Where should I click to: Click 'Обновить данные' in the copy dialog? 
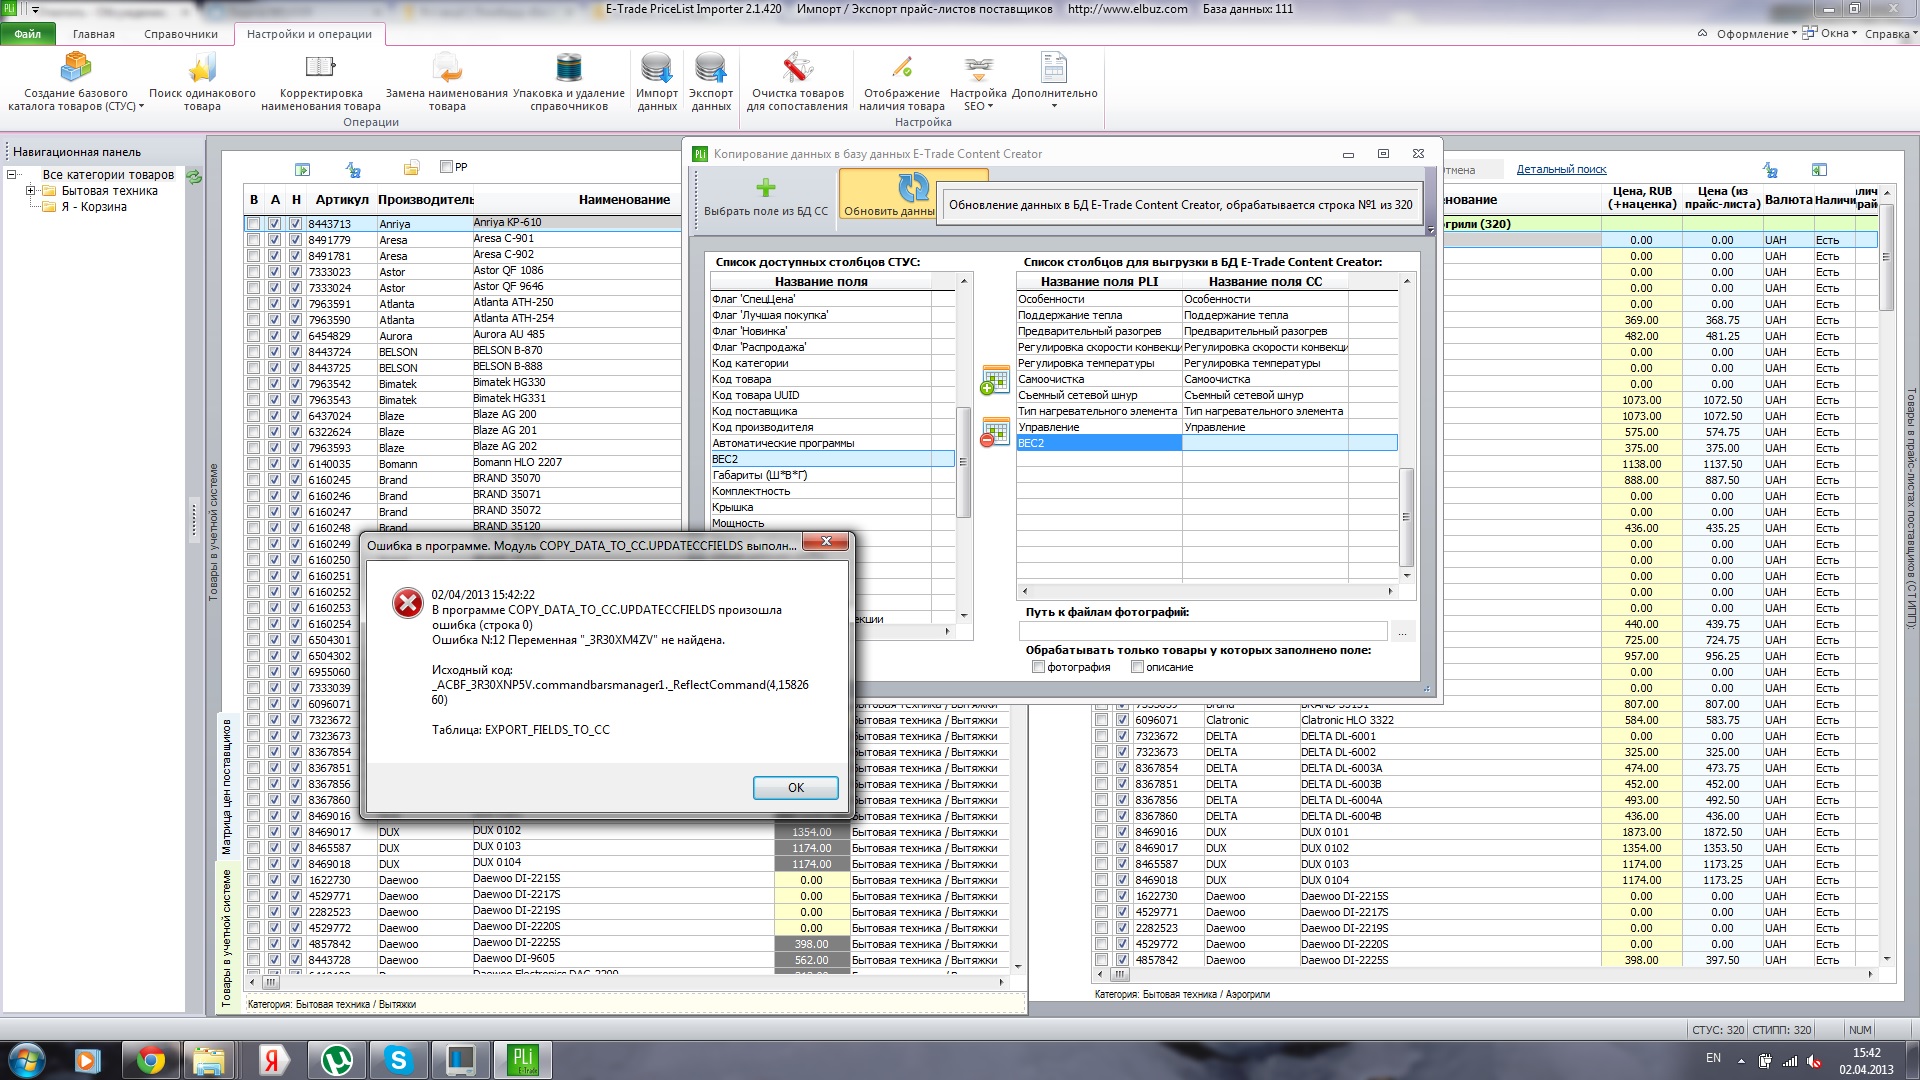coord(889,196)
